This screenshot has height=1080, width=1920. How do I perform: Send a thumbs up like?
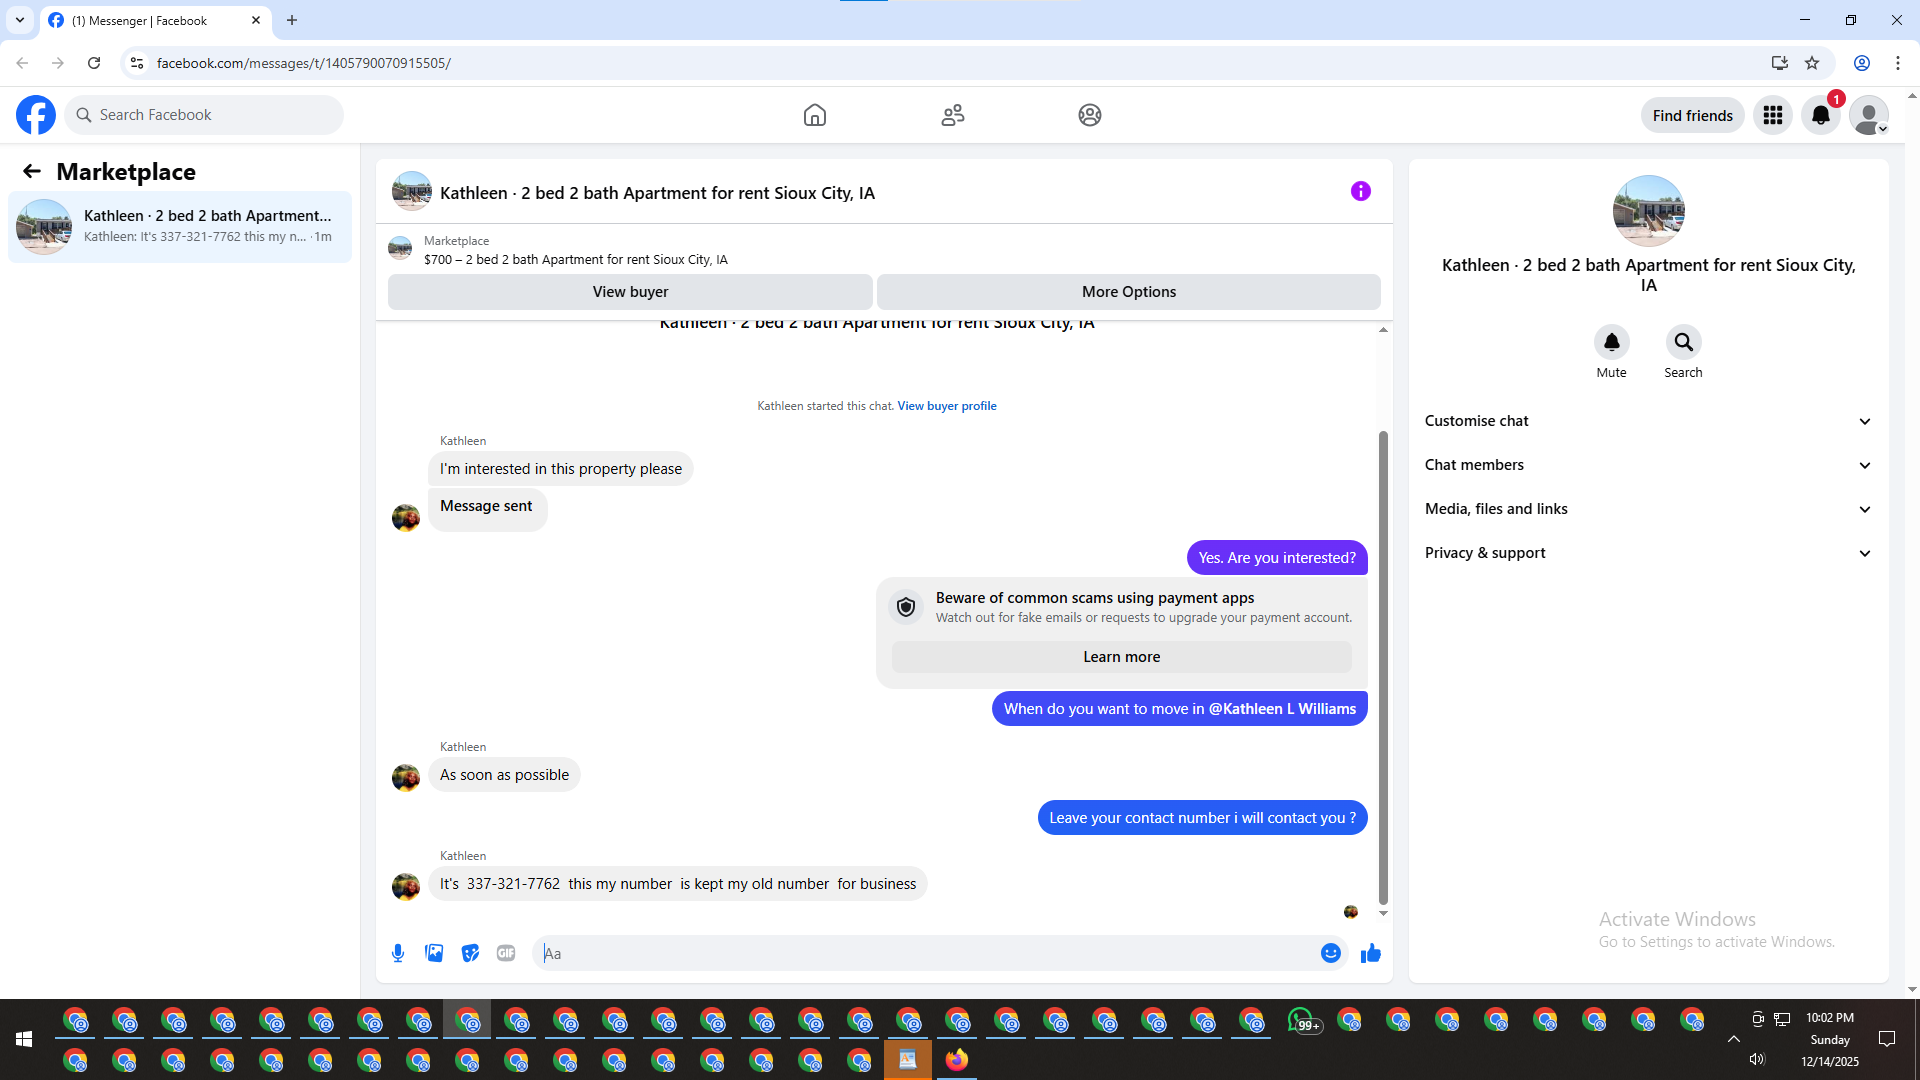tap(1370, 953)
